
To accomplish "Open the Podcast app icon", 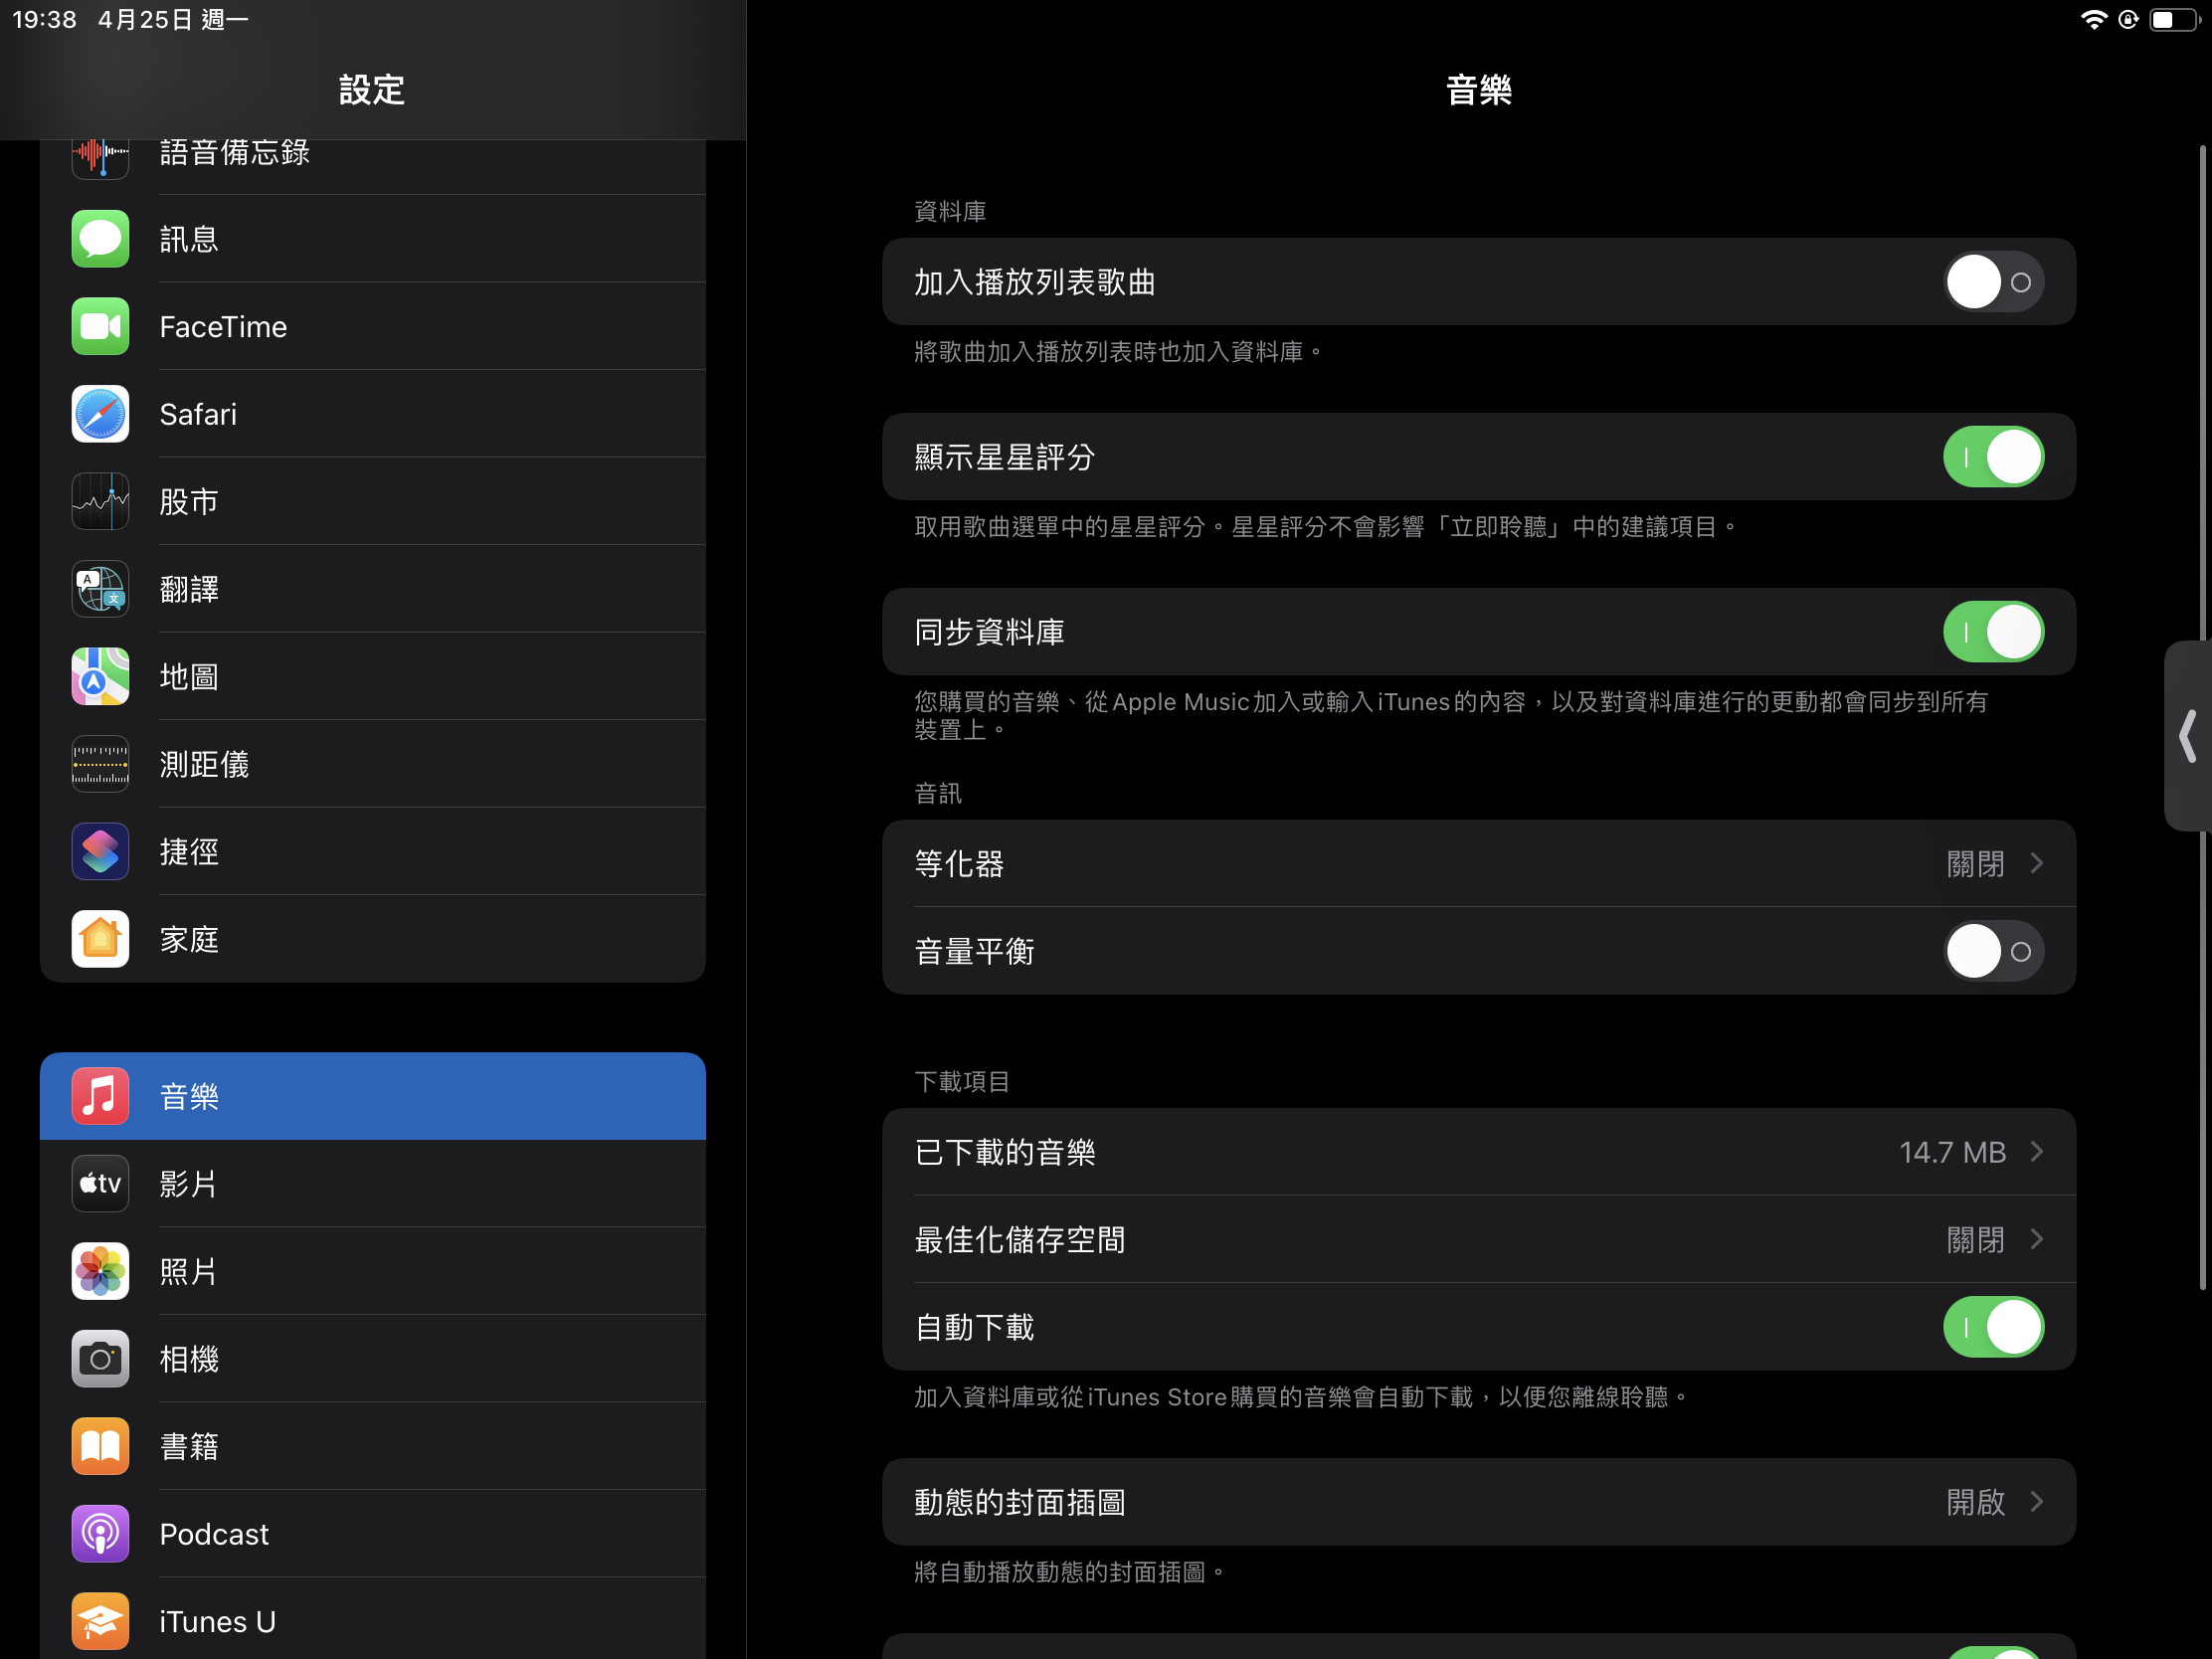I will tap(100, 1534).
